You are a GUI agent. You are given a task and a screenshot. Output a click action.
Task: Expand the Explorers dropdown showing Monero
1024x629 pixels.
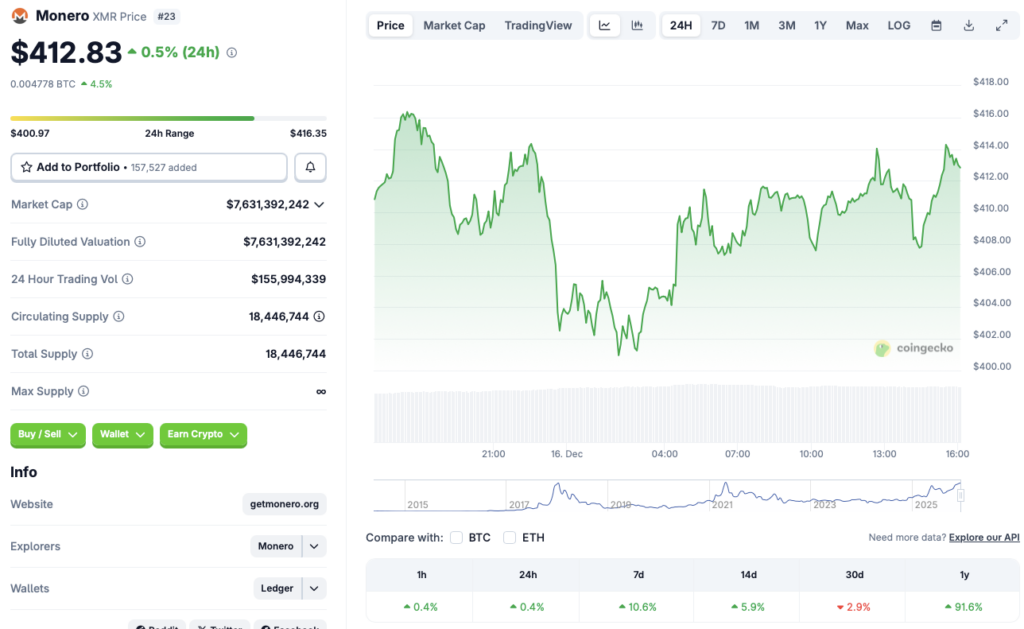click(x=289, y=546)
